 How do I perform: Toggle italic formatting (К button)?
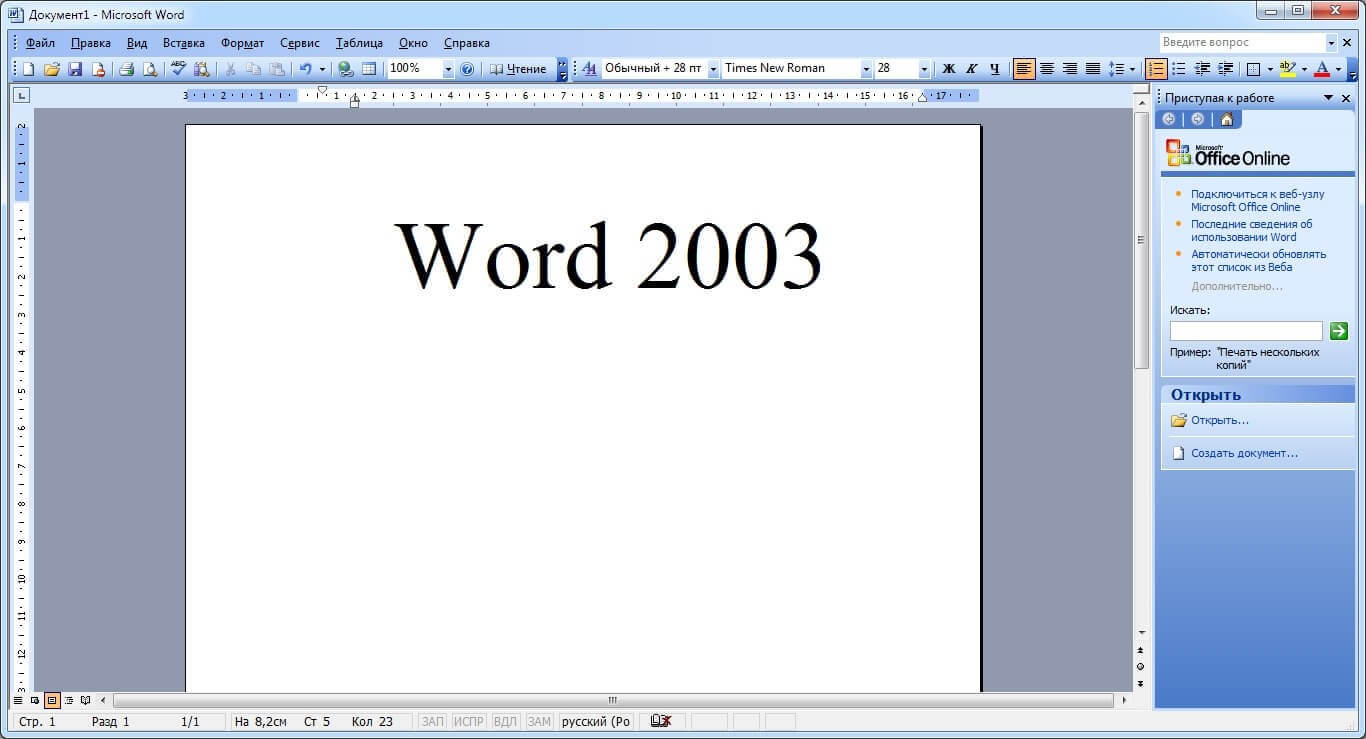pyautogui.click(x=971, y=69)
